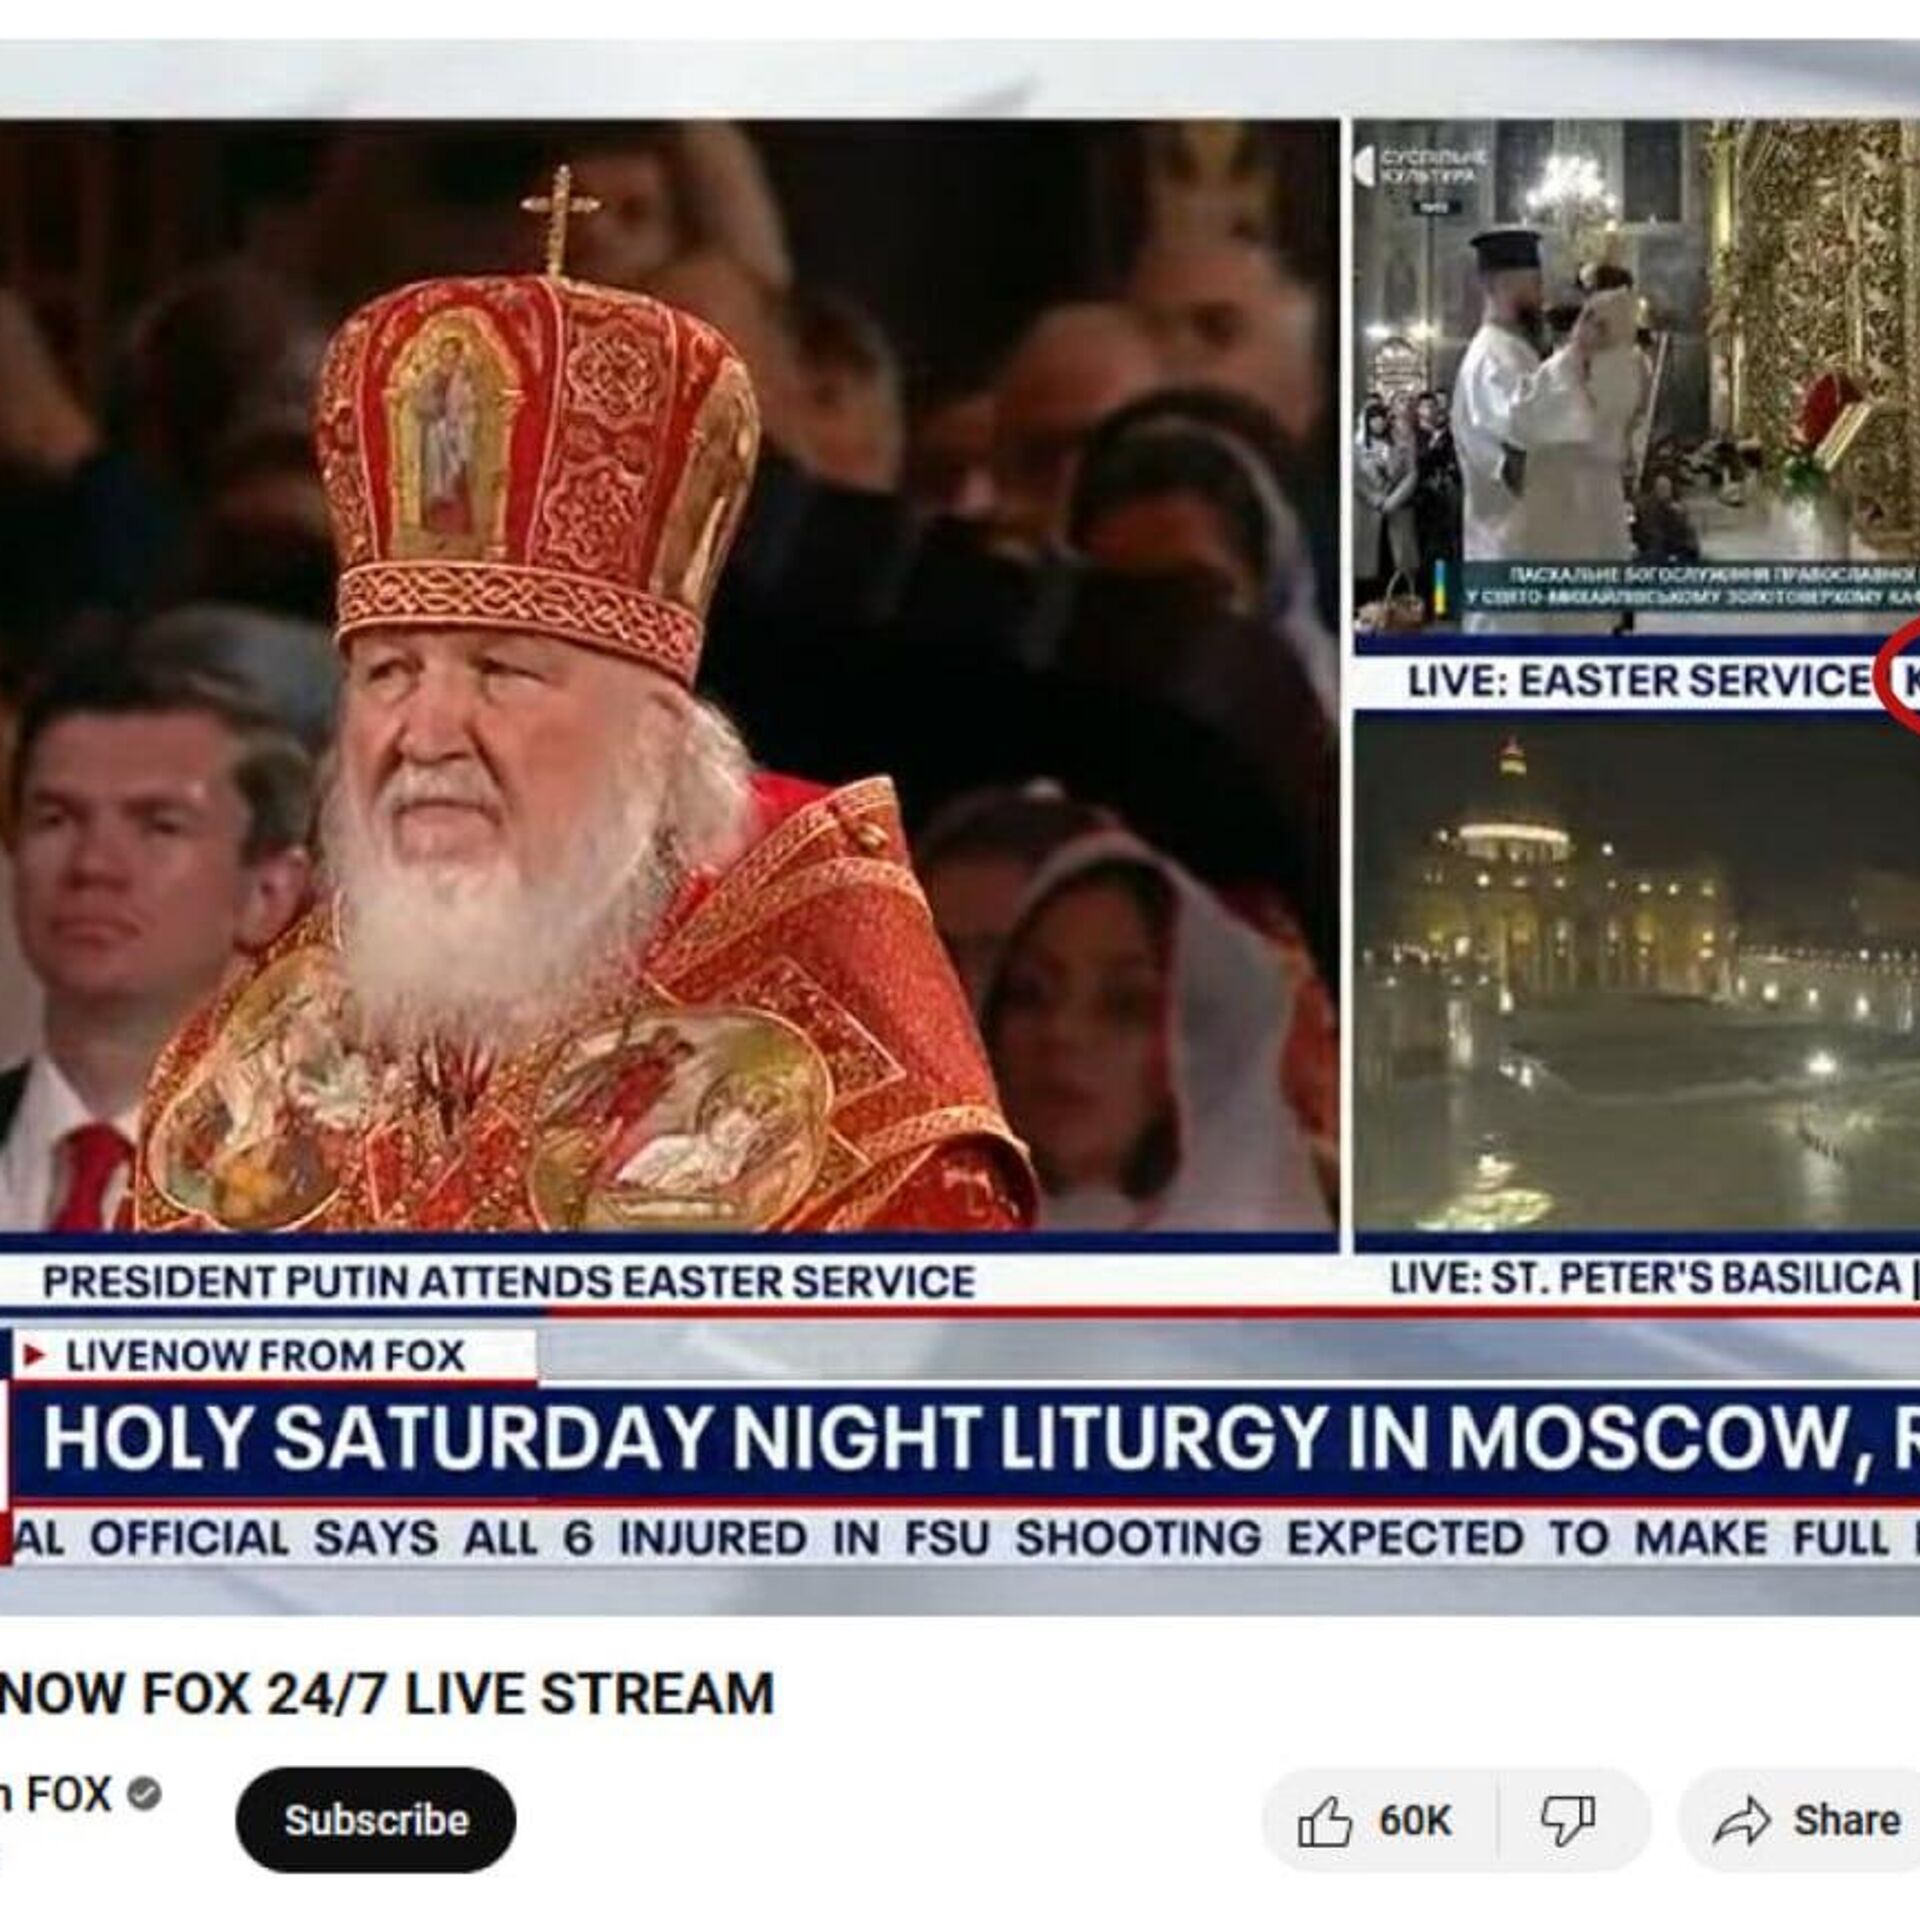Subscribe to the FOX channel
Viewport: 1920px width, 1920px height.
click(x=376, y=1820)
